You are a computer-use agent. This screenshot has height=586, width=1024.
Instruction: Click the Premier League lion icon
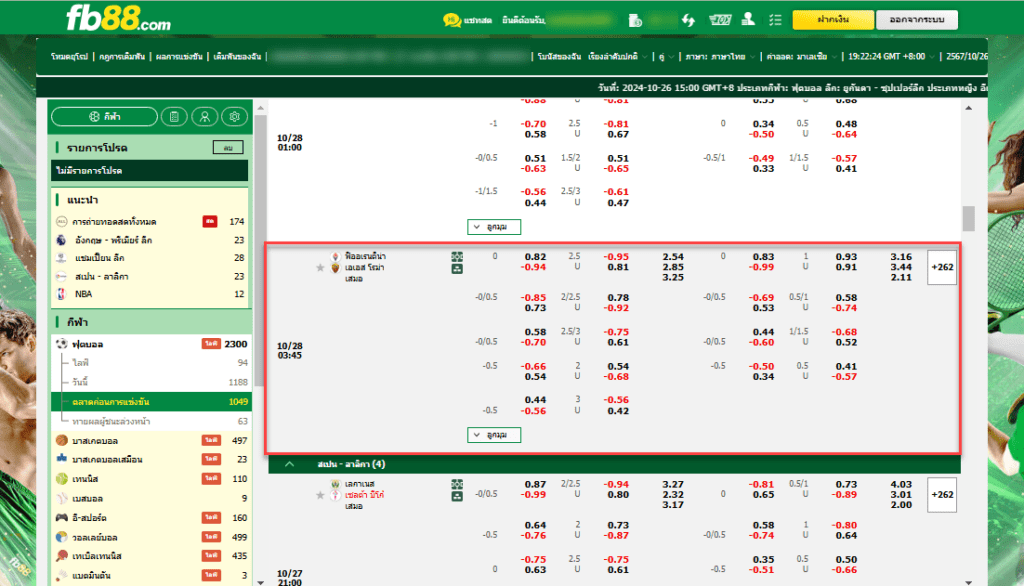coord(61,240)
